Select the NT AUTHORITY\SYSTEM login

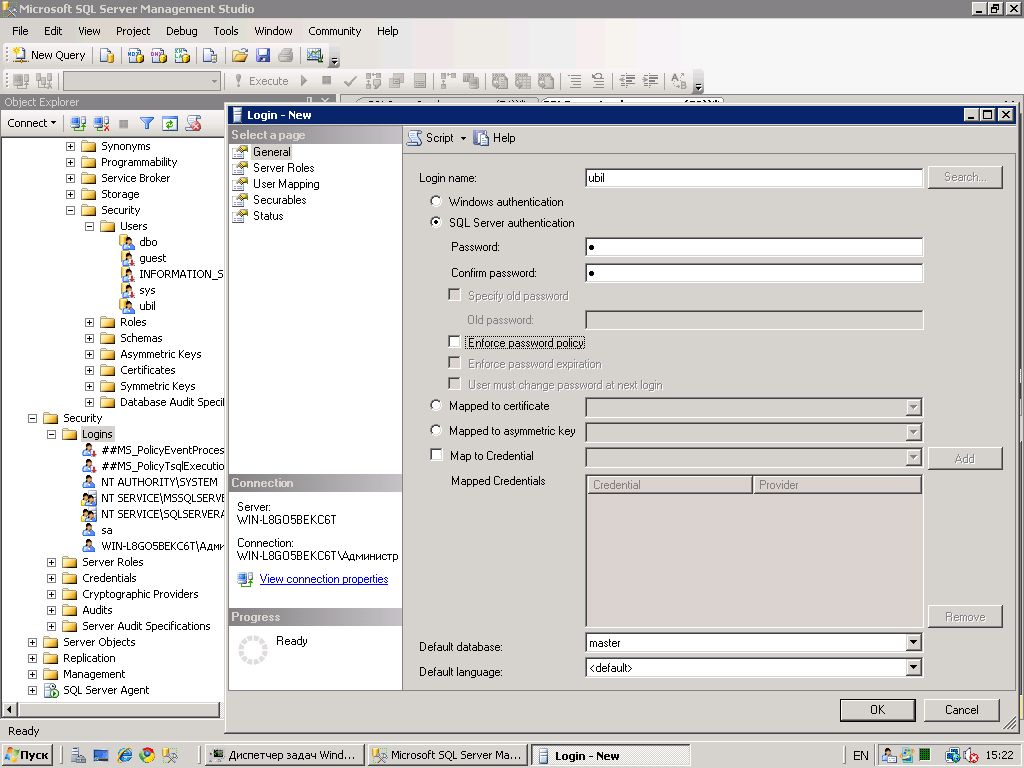coord(159,482)
